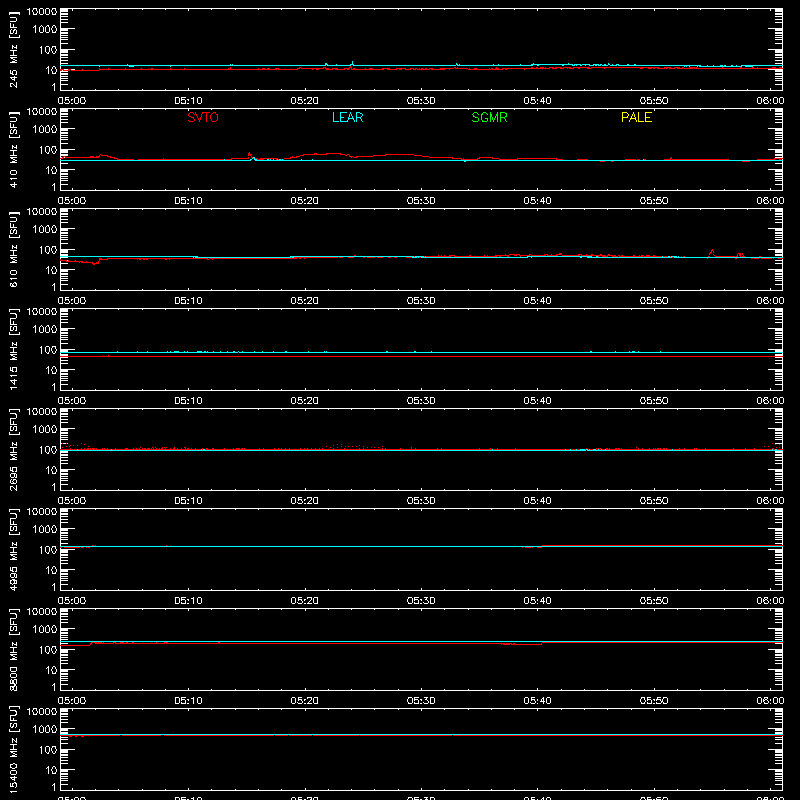Click 05:10 time label below 610 MHz panel
The image size is (800, 800).
(188, 301)
